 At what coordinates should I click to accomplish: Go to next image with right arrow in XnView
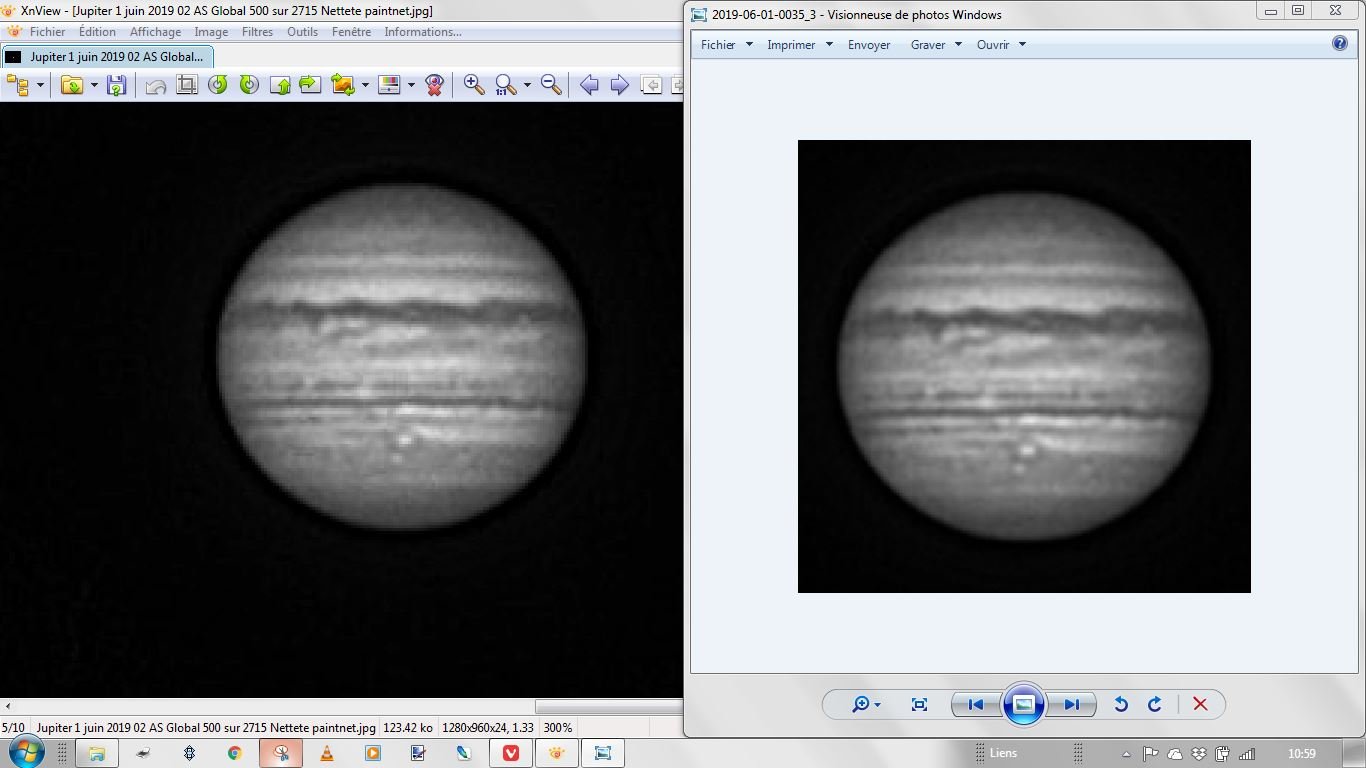coord(620,85)
